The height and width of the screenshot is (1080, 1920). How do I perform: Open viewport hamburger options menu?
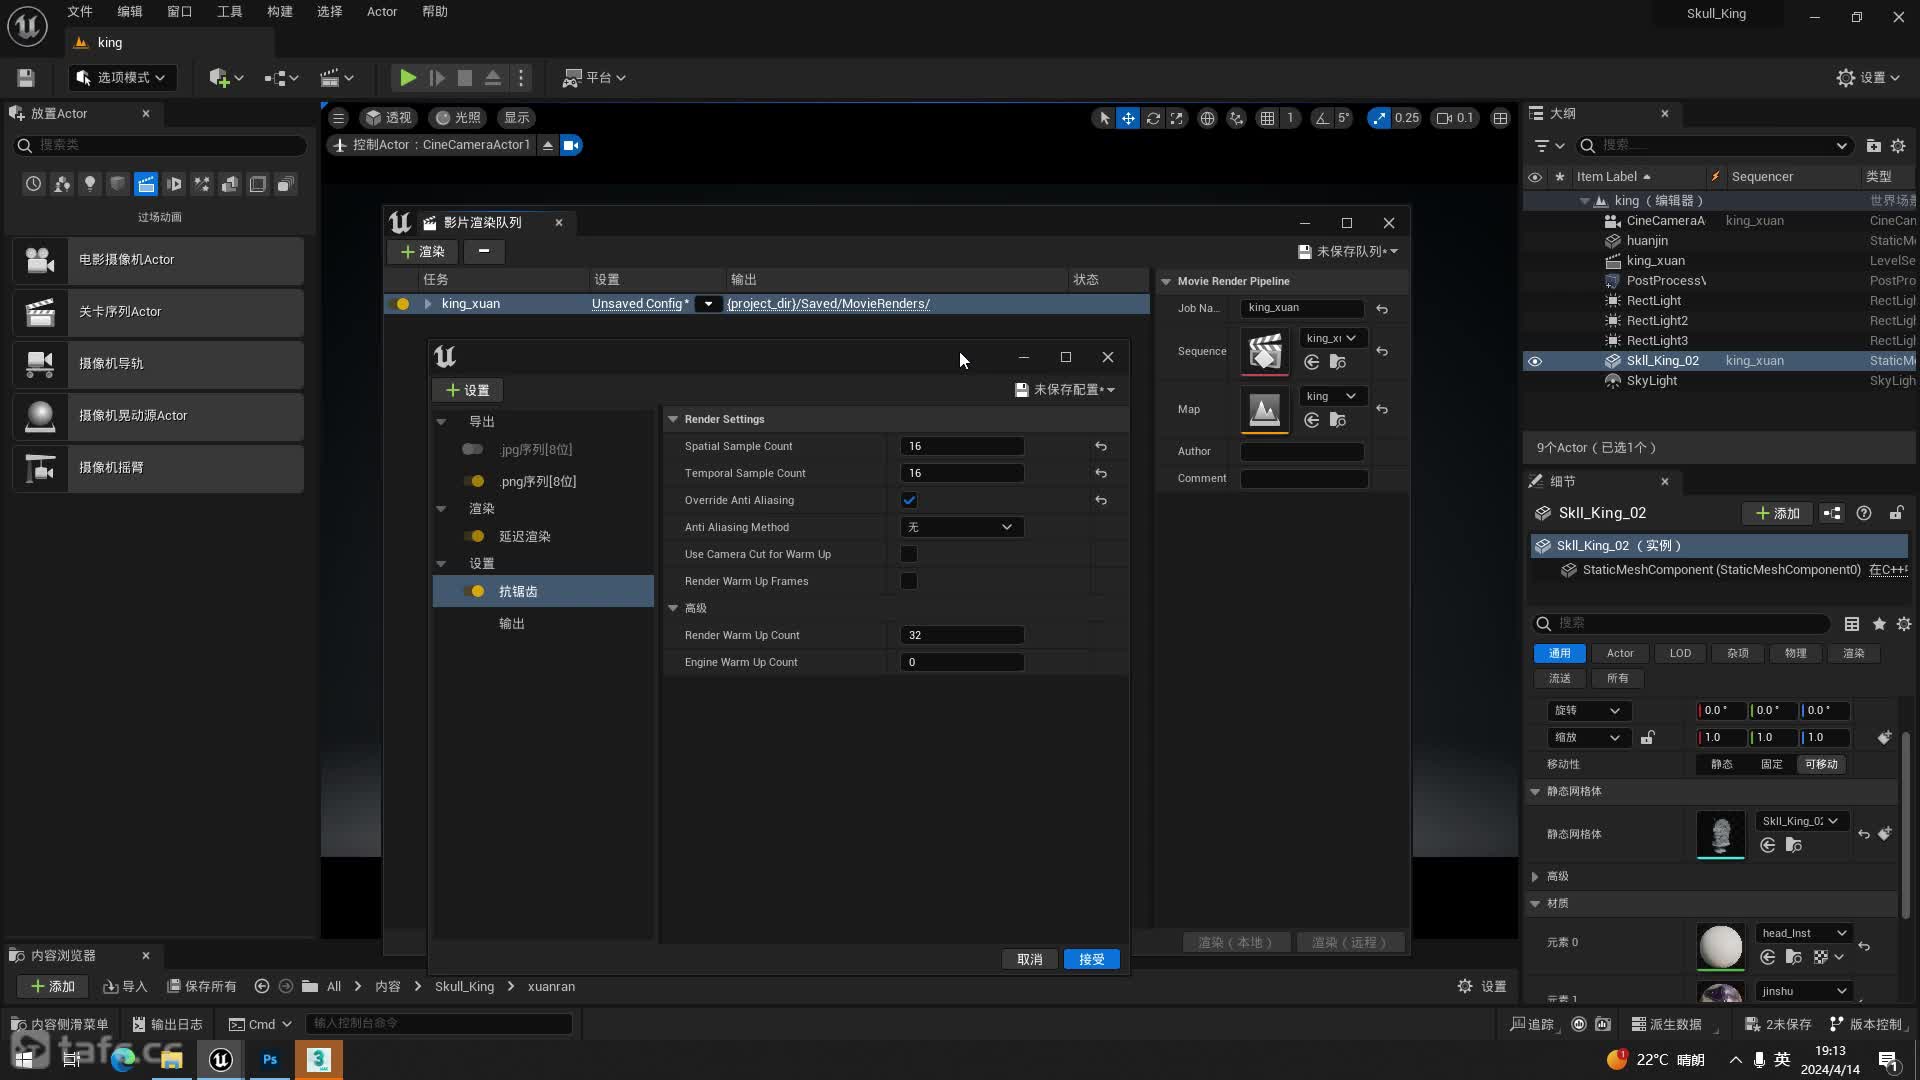pyautogui.click(x=338, y=118)
